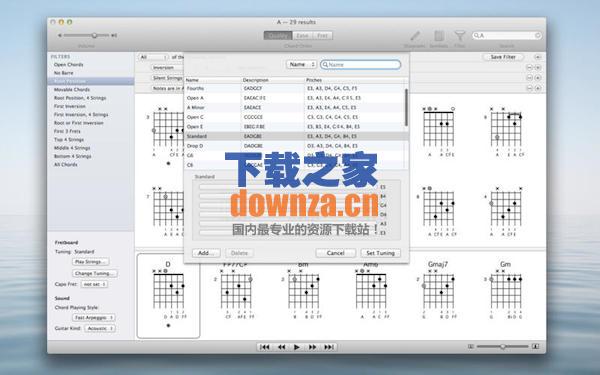Remove the Inversion rule with minus button

coord(530,67)
